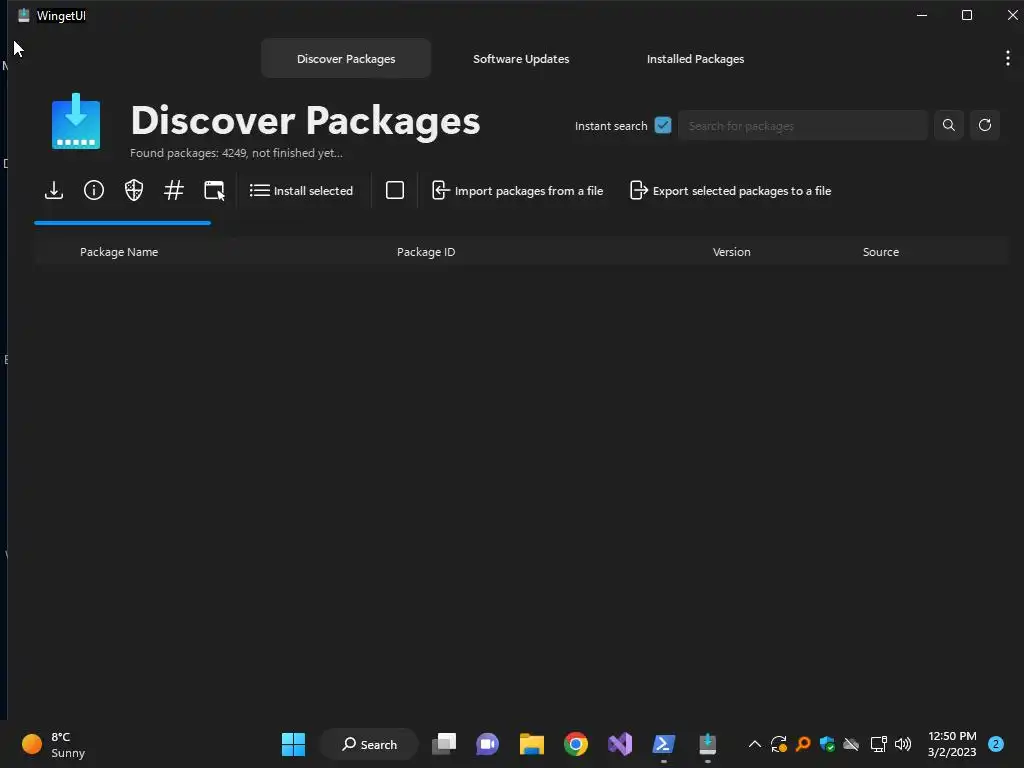Image resolution: width=1024 pixels, height=768 pixels.
Task: Click Export selected packages to a file
Action: pyautogui.click(x=730, y=191)
